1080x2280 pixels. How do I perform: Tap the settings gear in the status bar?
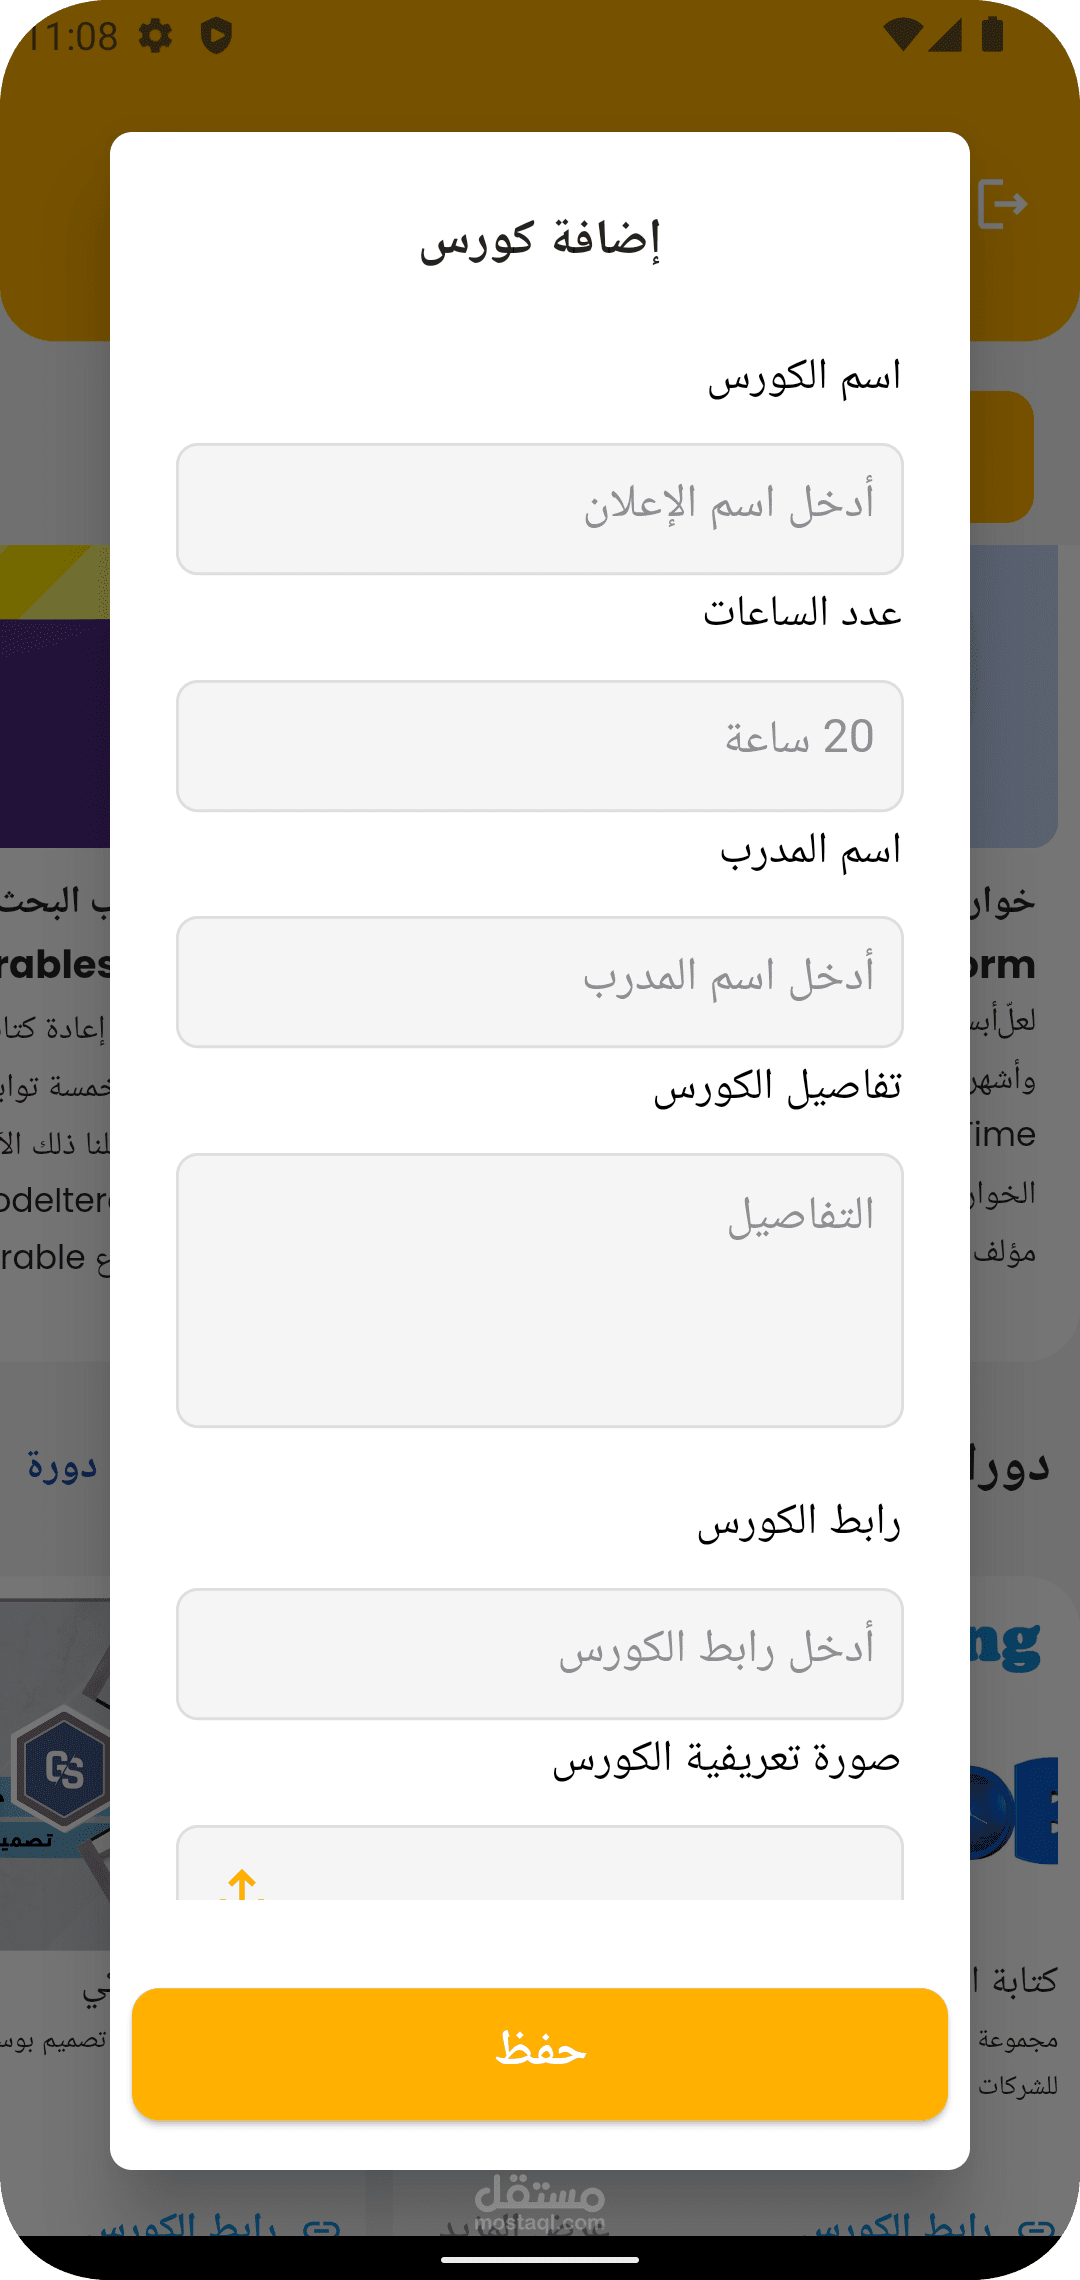point(155,37)
